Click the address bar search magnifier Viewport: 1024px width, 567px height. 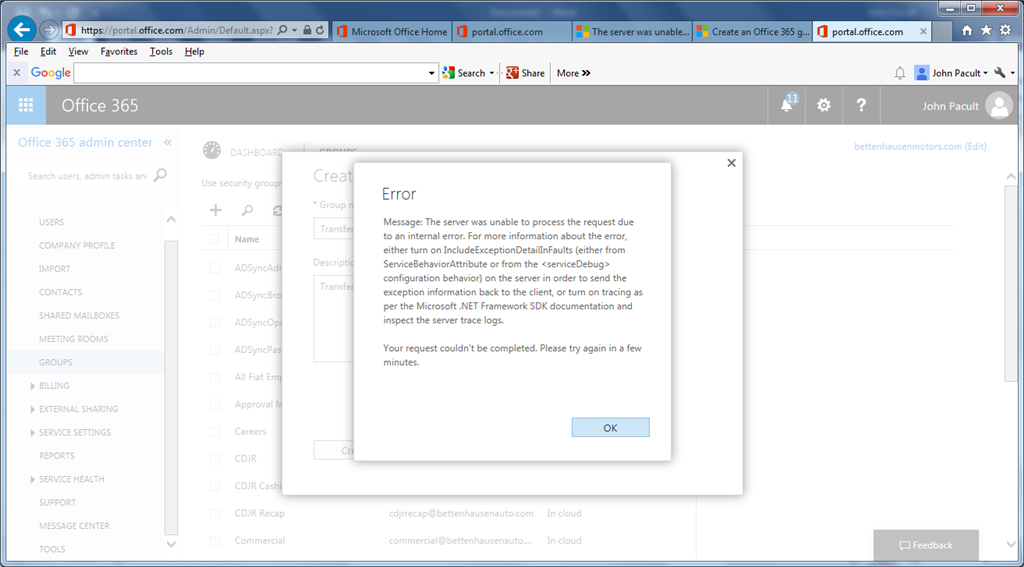pyautogui.click(x=282, y=30)
